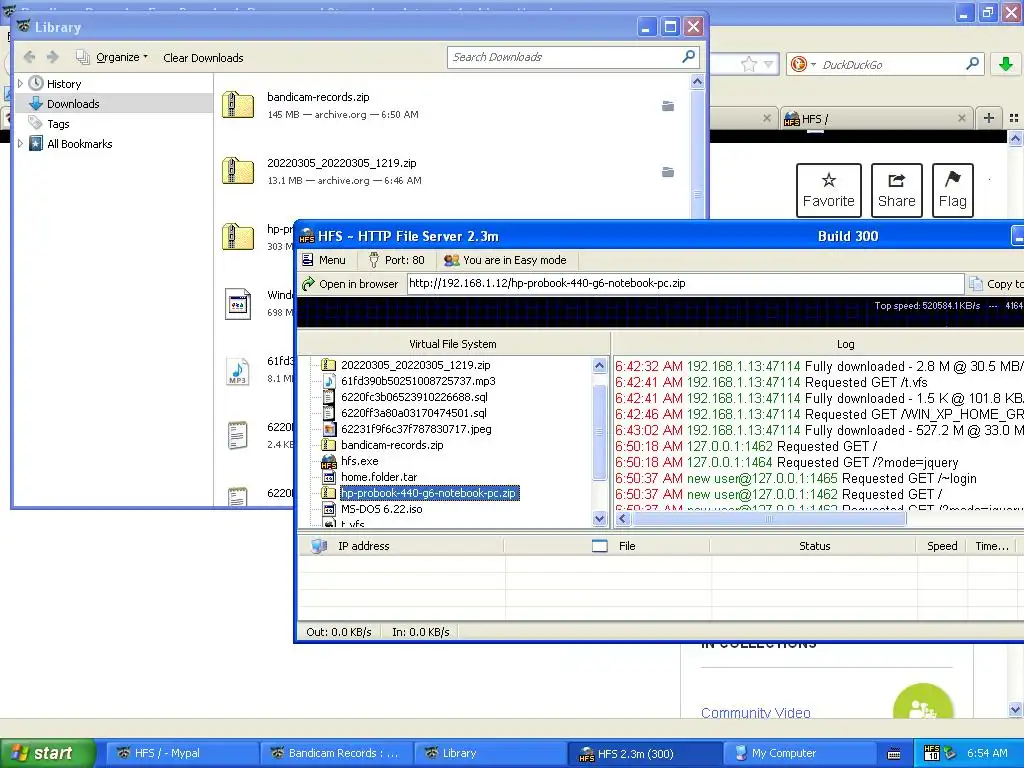Copy the HFS URL to clipboard
The height and width of the screenshot is (768, 1024).
point(997,284)
